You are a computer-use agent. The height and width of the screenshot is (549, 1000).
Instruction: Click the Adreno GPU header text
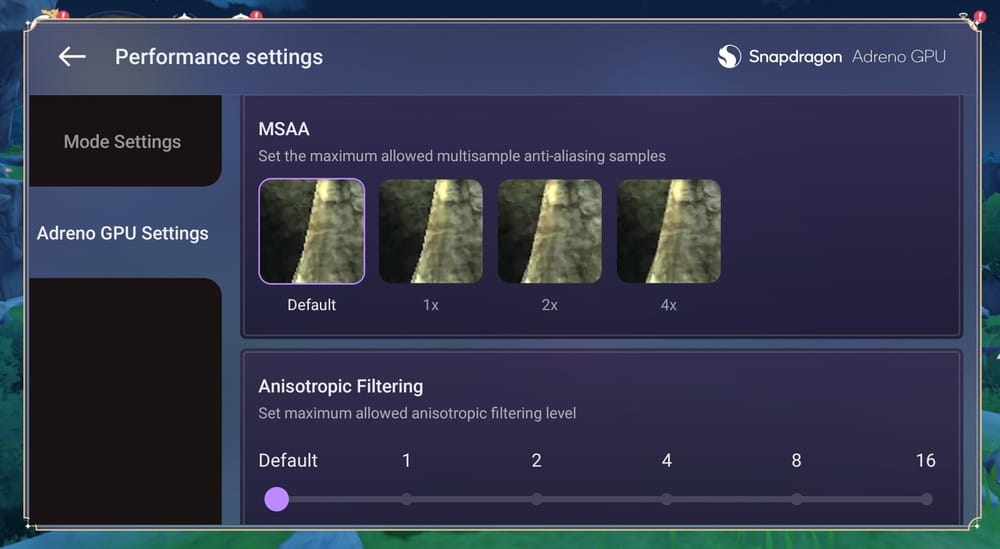pos(899,57)
